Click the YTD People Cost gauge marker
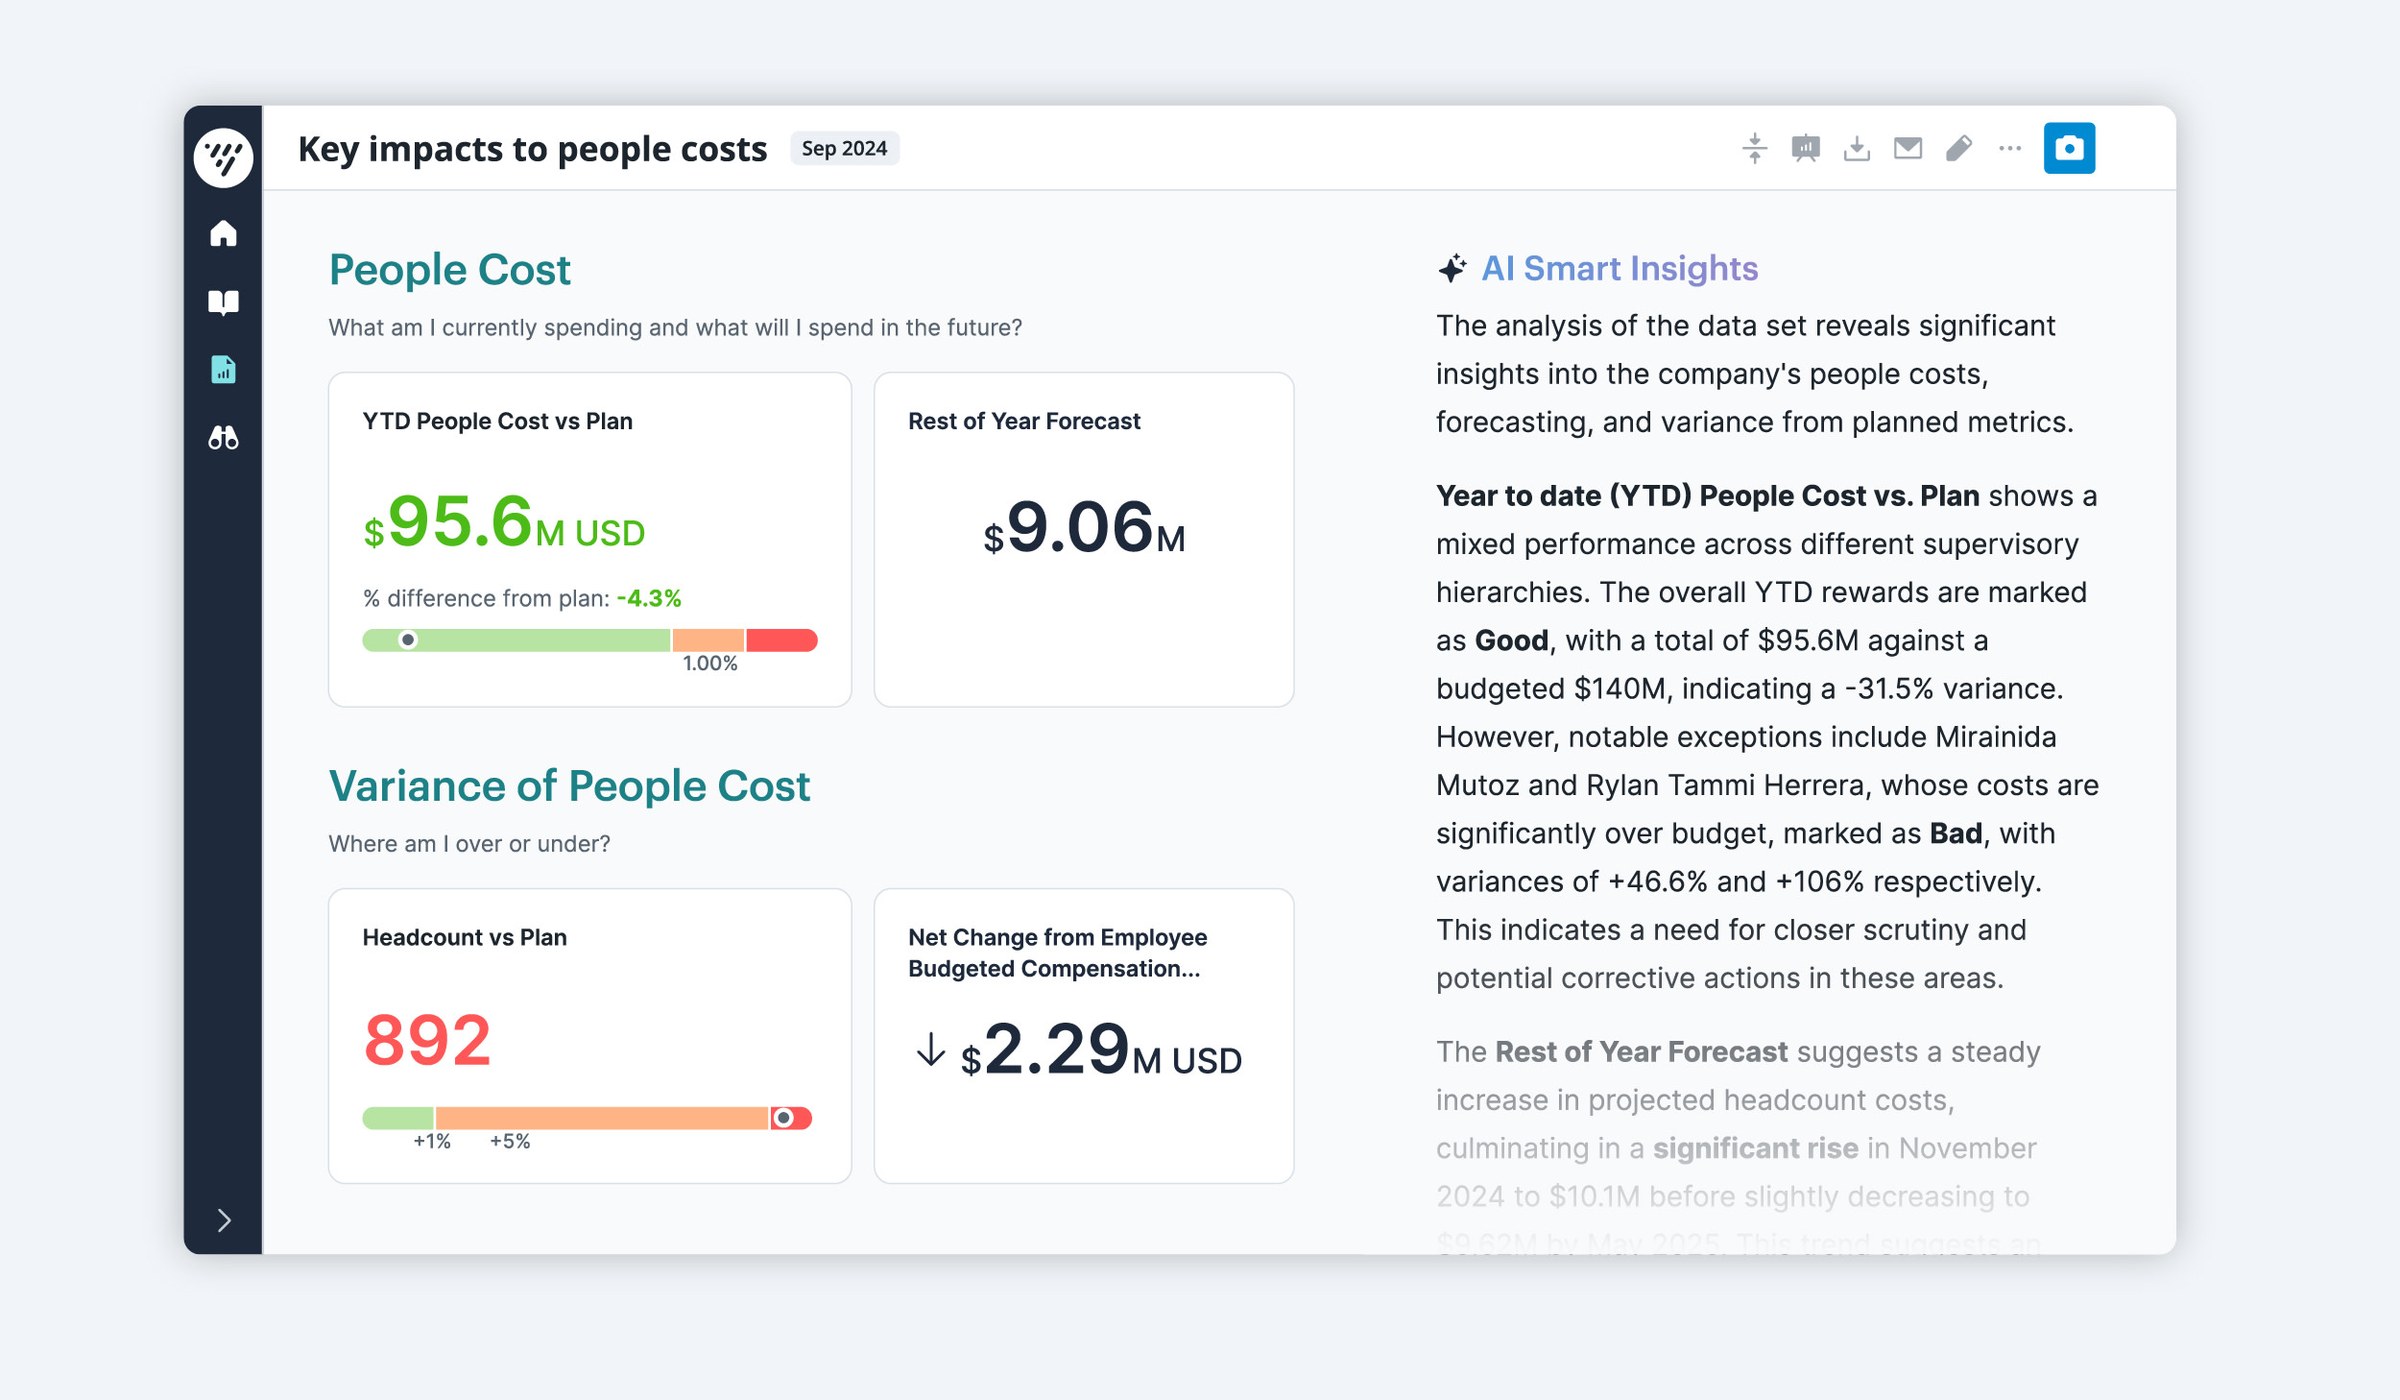 click(407, 640)
